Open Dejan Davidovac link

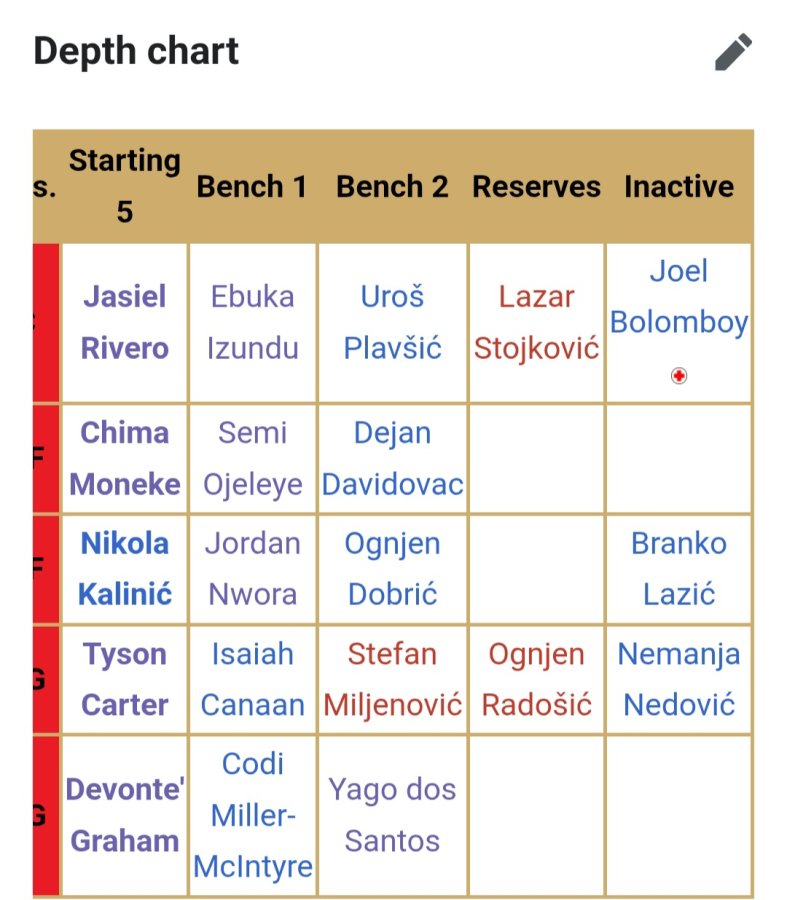pos(393,459)
